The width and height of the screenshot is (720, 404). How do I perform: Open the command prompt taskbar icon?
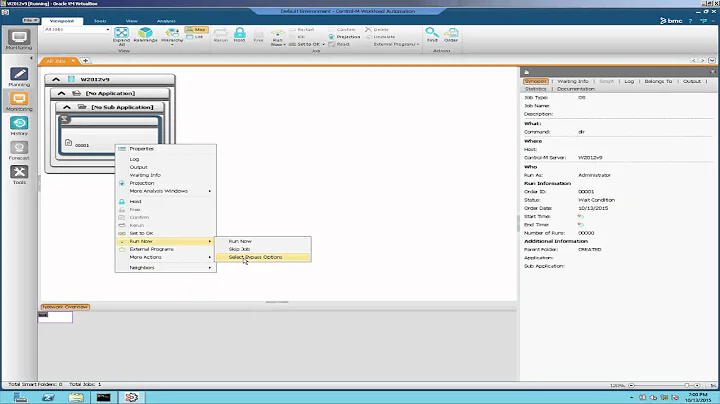point(104,397)
